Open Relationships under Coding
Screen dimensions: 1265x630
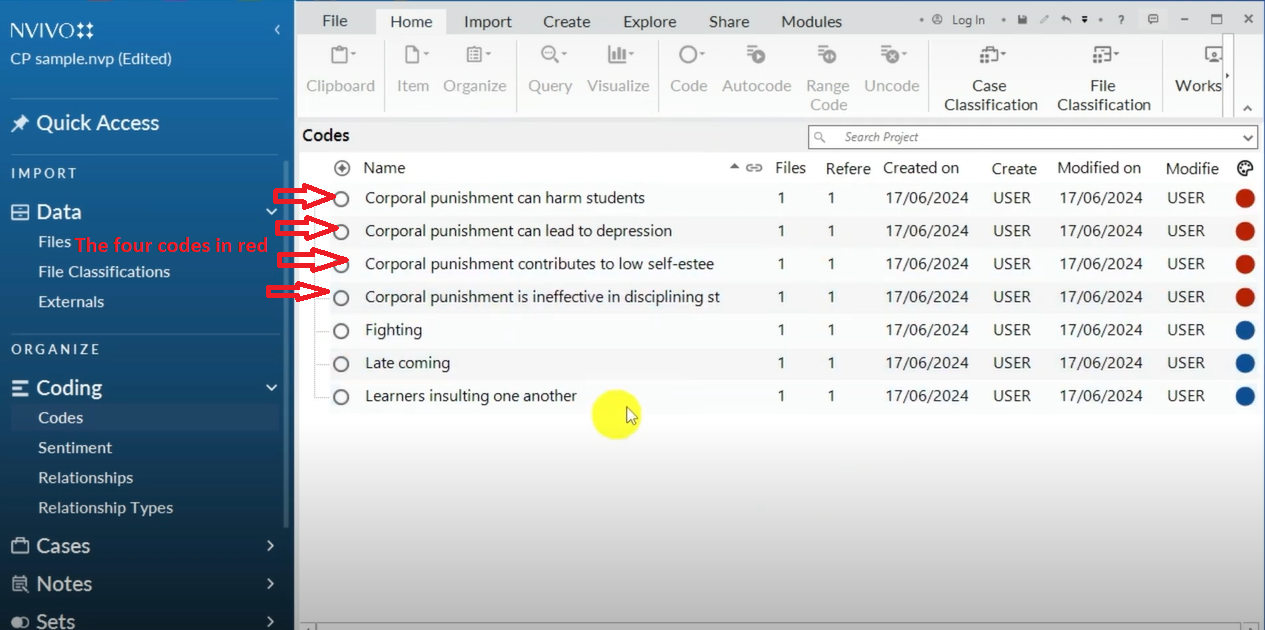85,478
